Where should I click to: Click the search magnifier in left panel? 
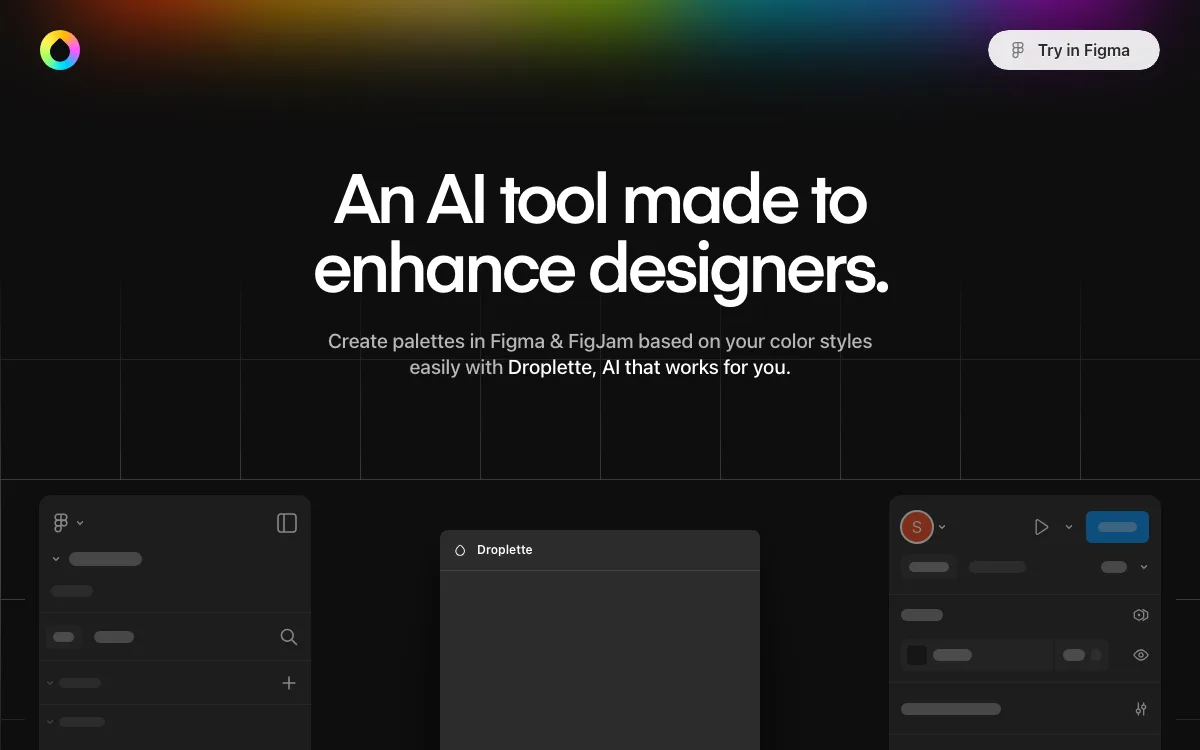click(289, 637)
